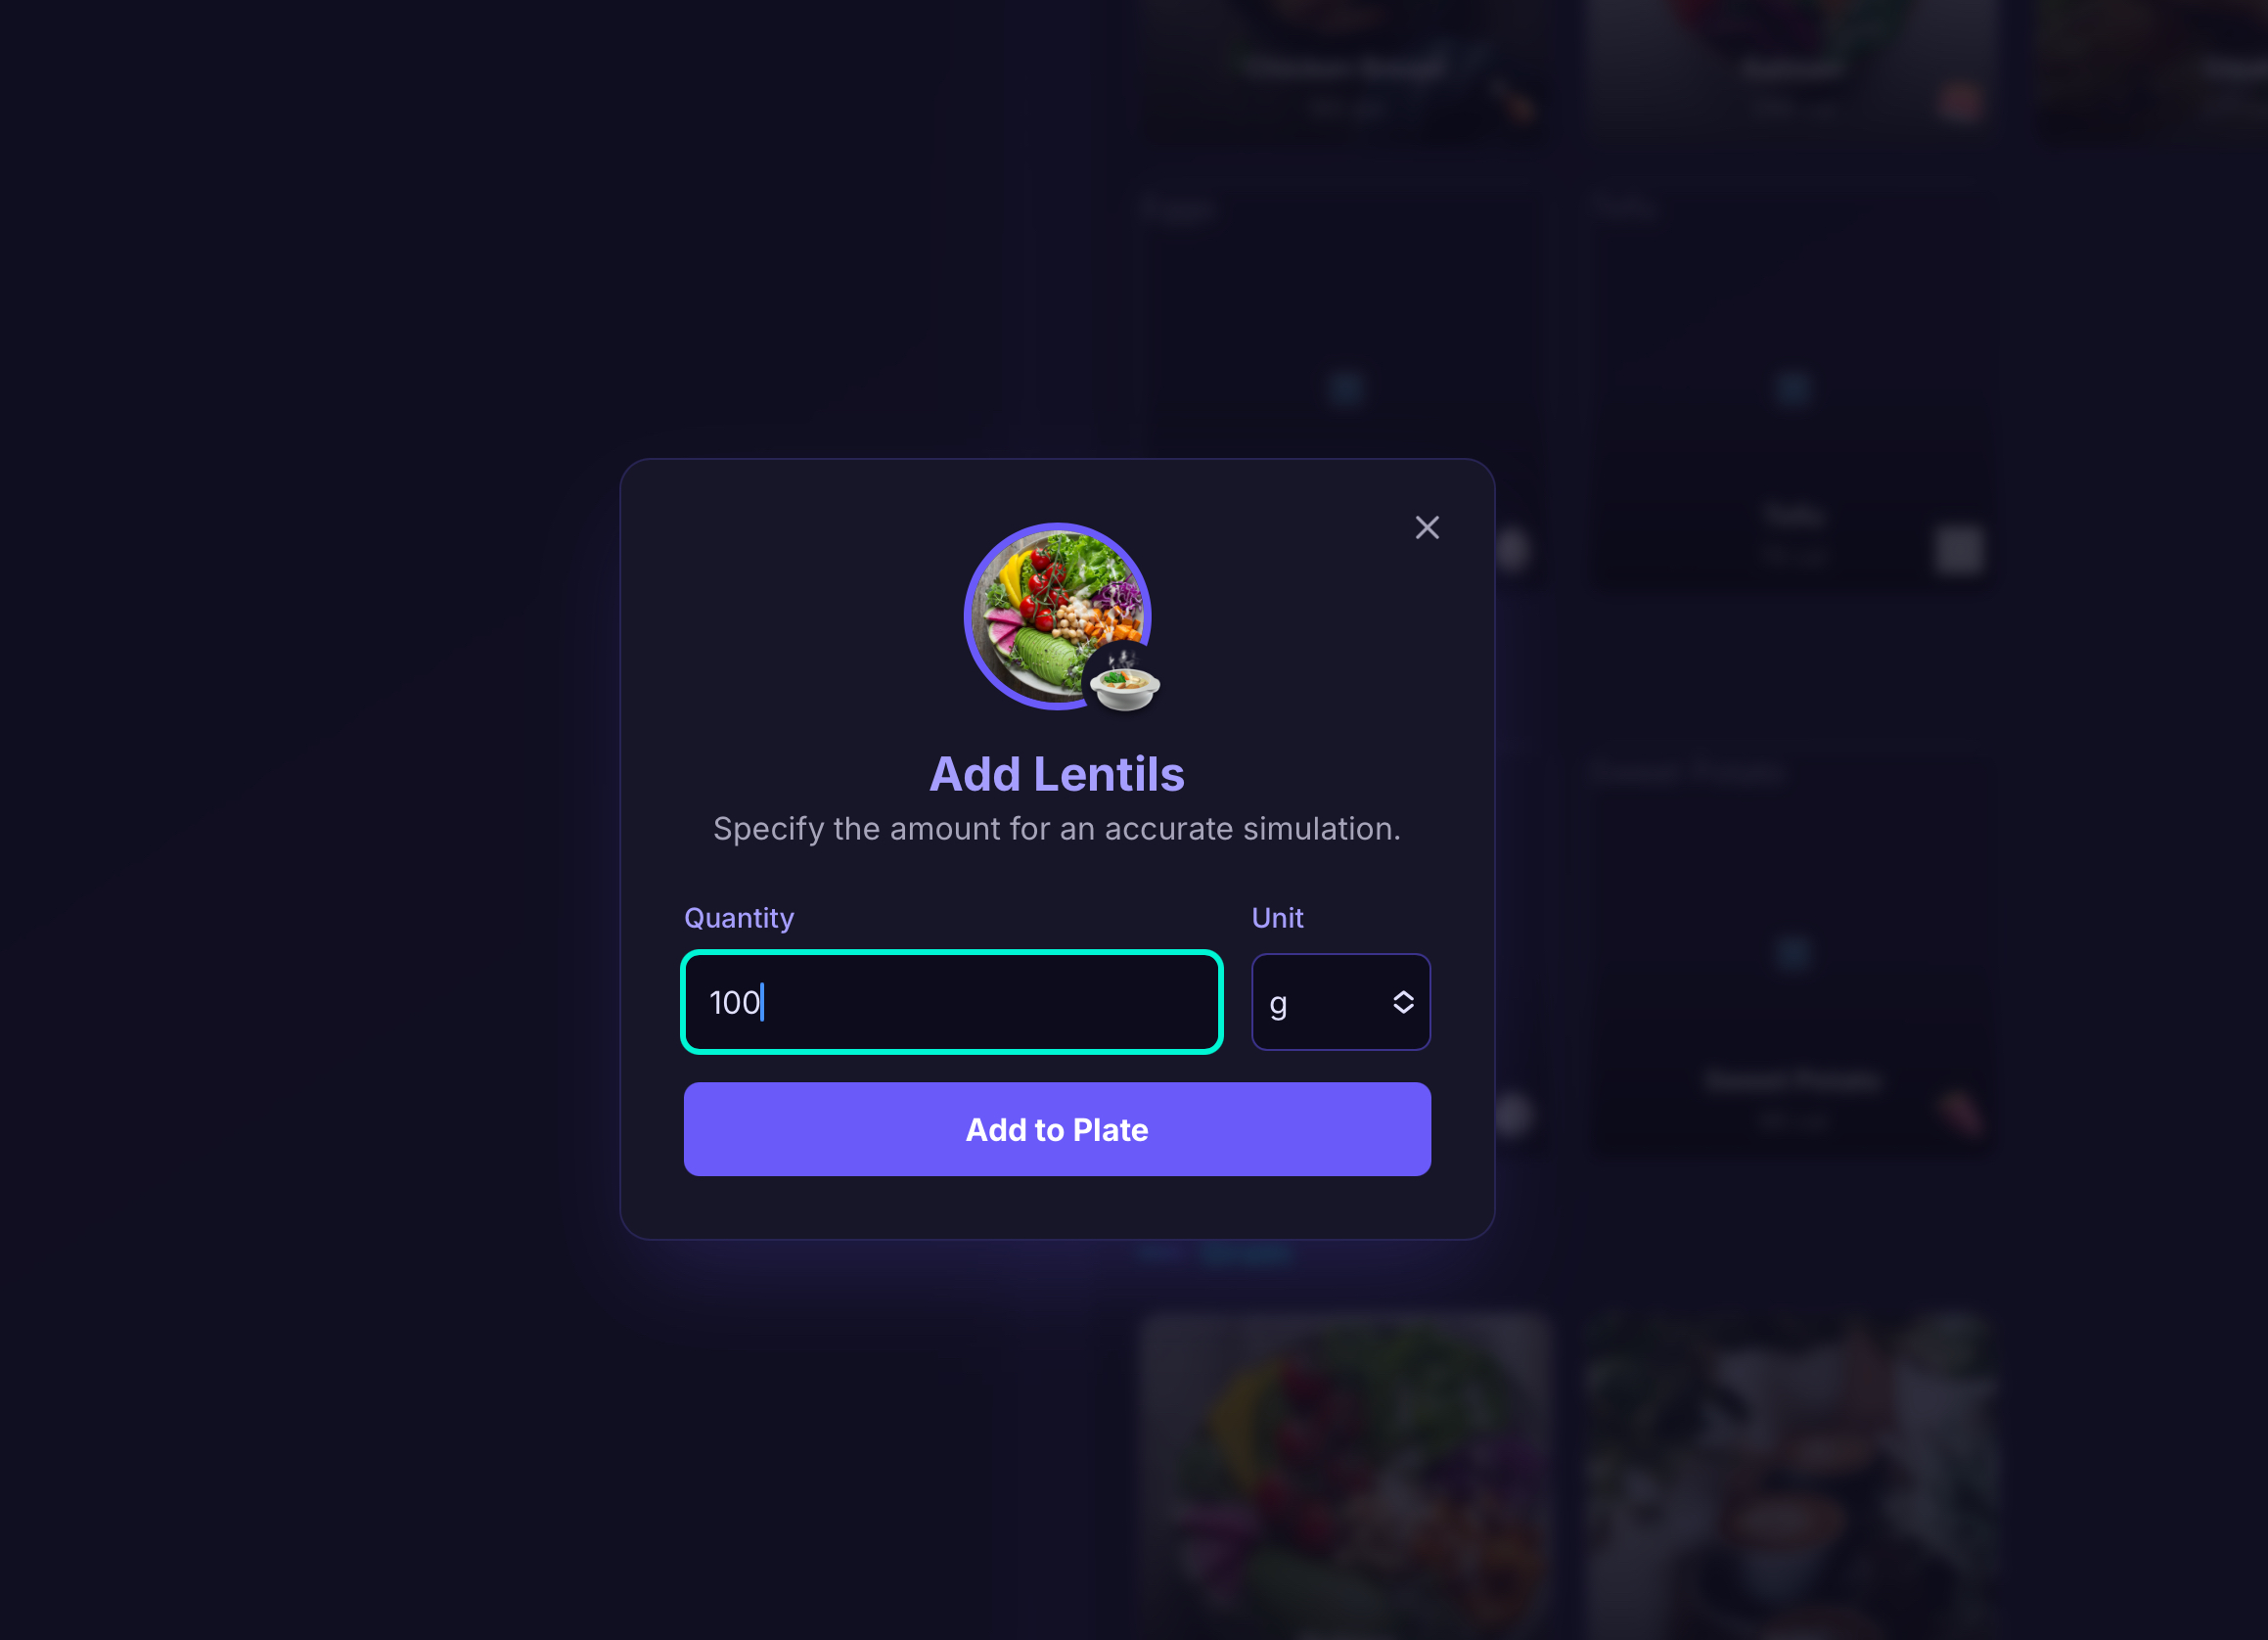Click the blurred white tofu icon on card
Image resolution: width=2268 pixels, height=1640 pixels.
1959,550
